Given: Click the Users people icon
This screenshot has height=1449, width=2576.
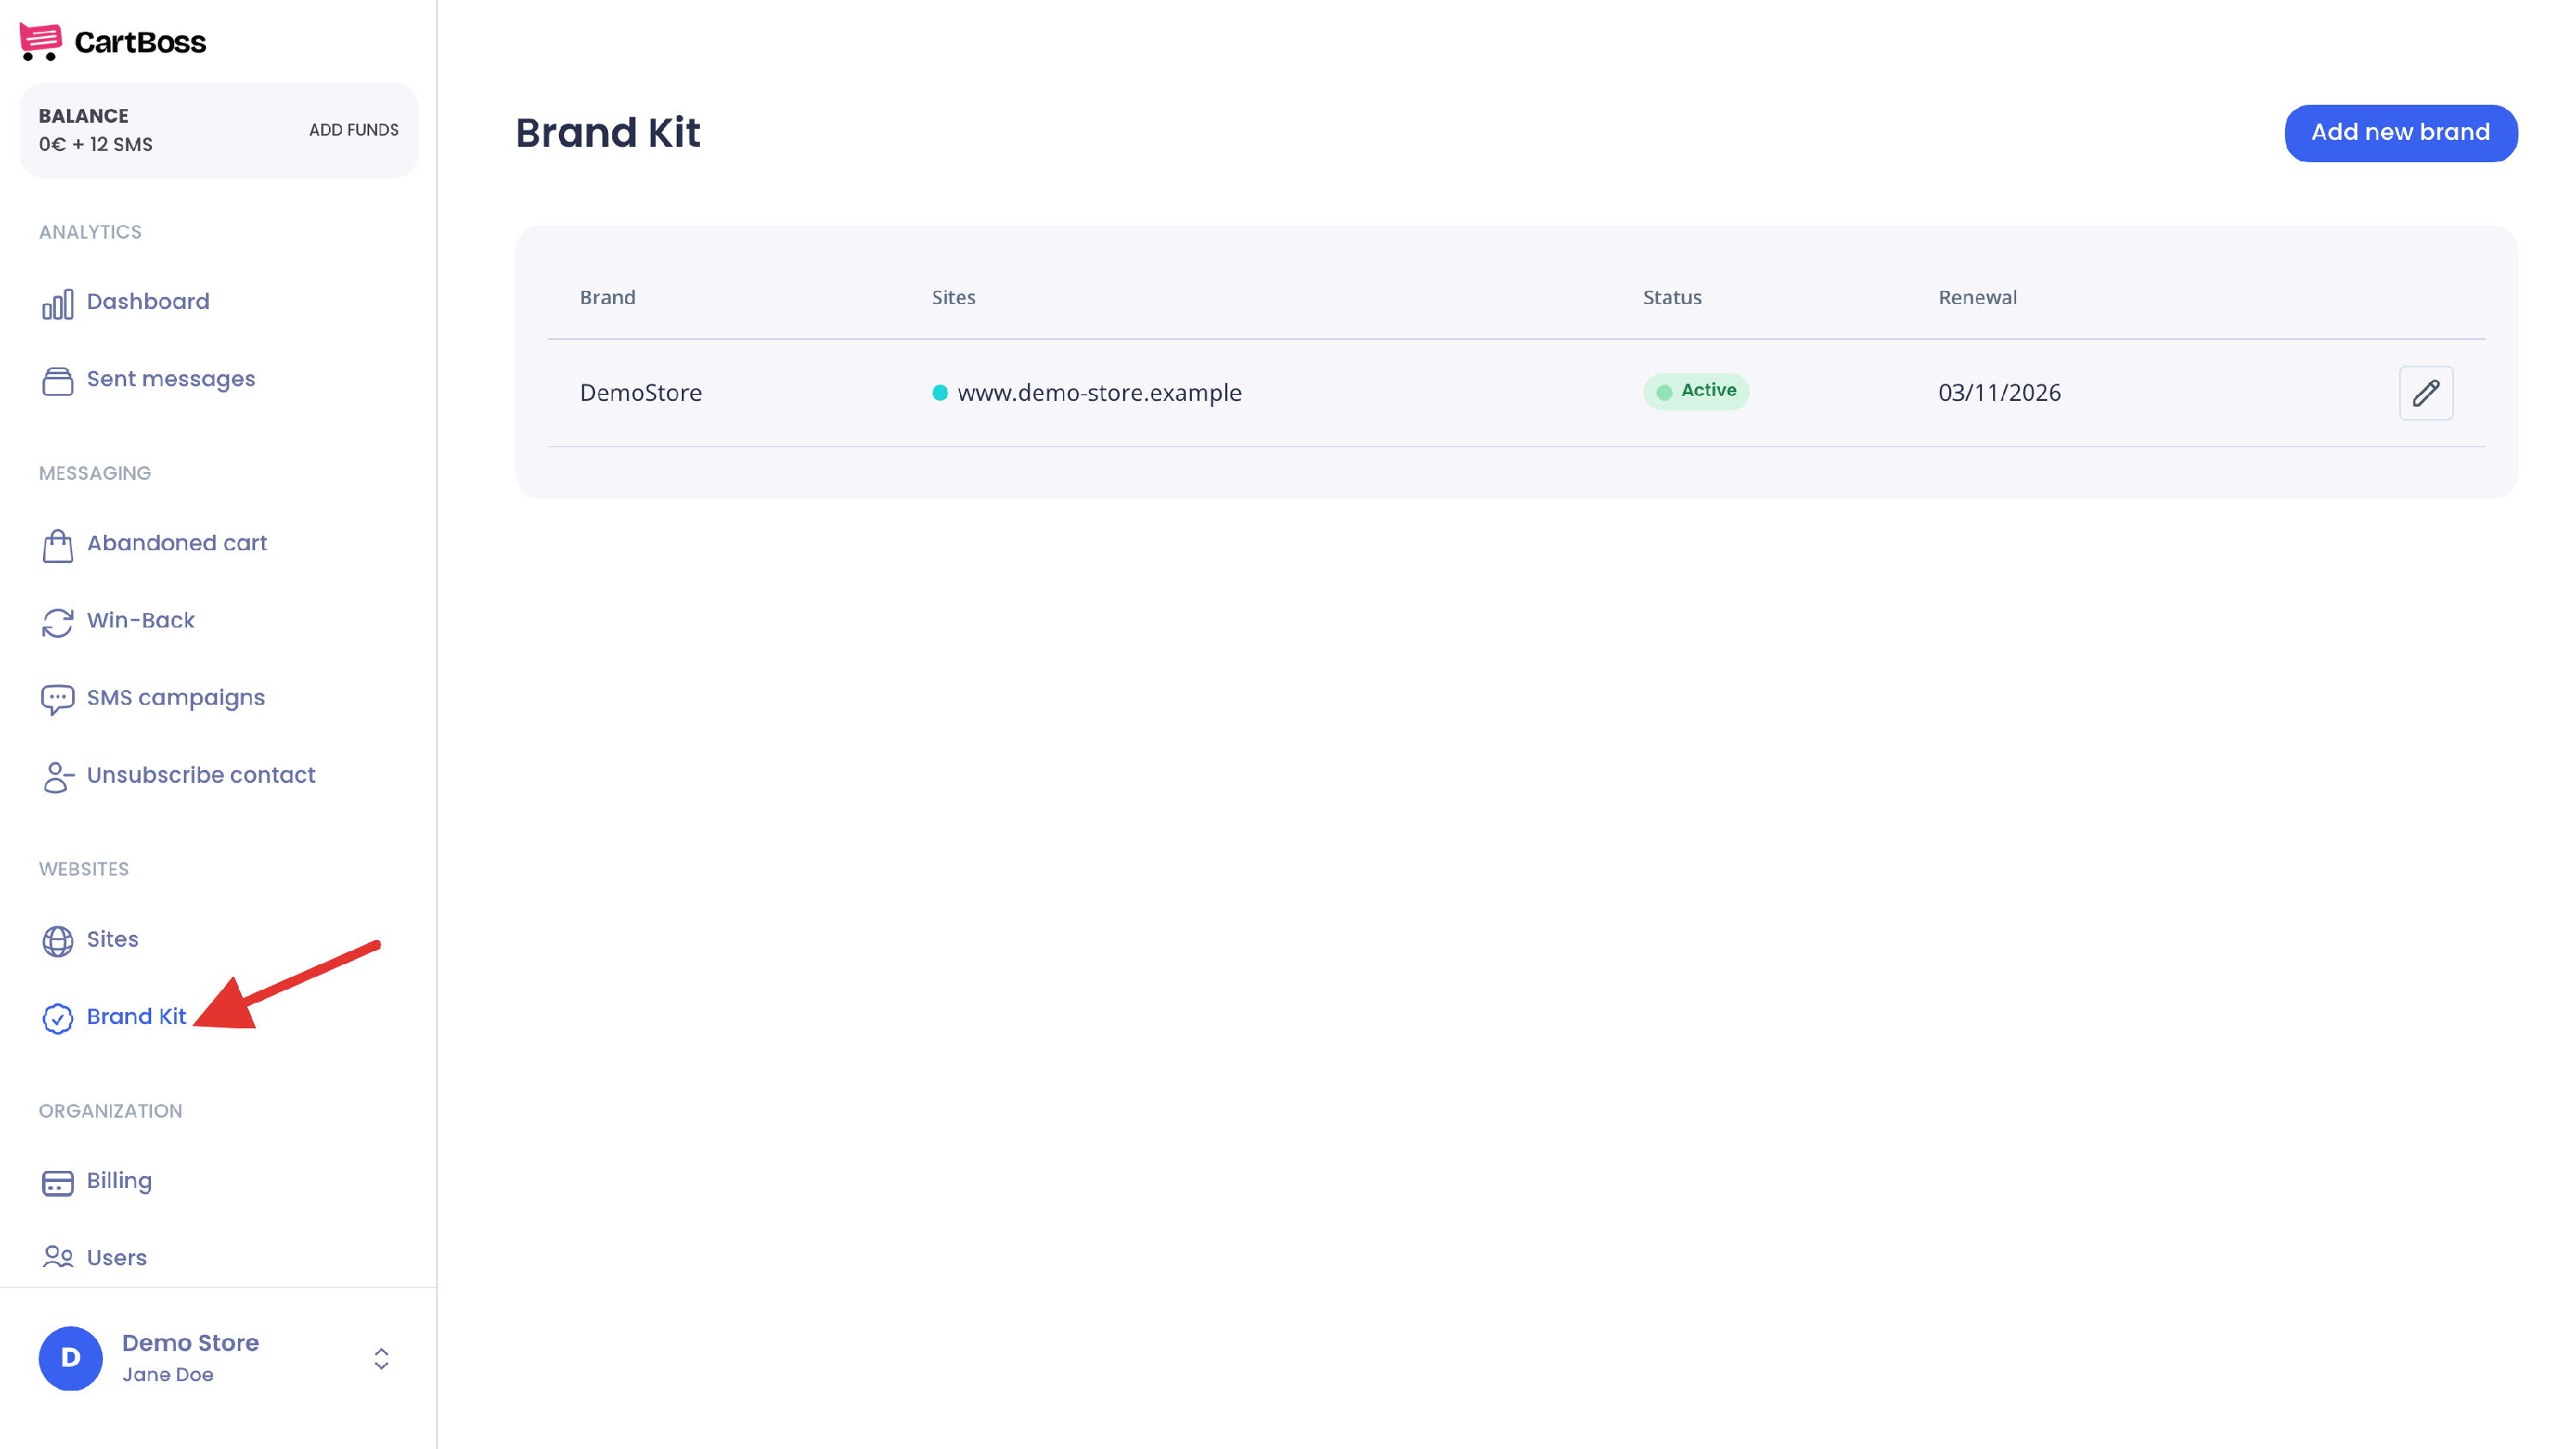Looking at the screenshot, I should [57, 1258].
